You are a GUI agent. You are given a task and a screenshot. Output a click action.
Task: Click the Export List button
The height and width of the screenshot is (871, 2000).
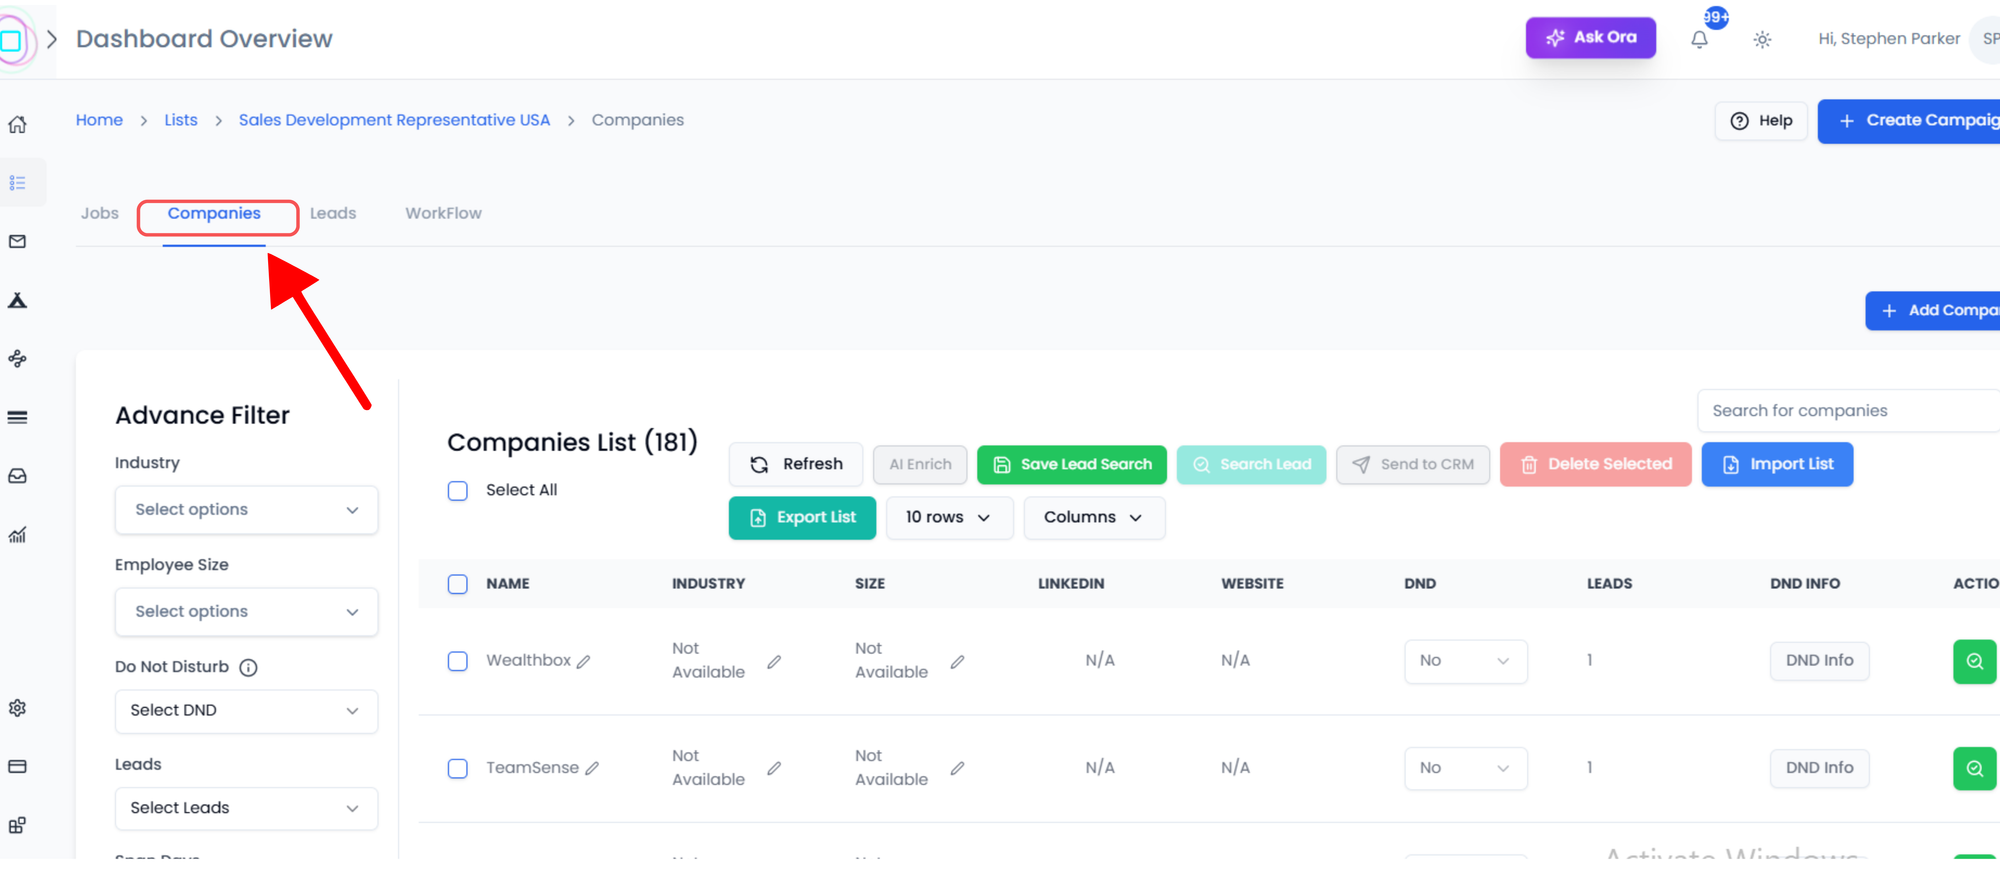coord(802,518)
